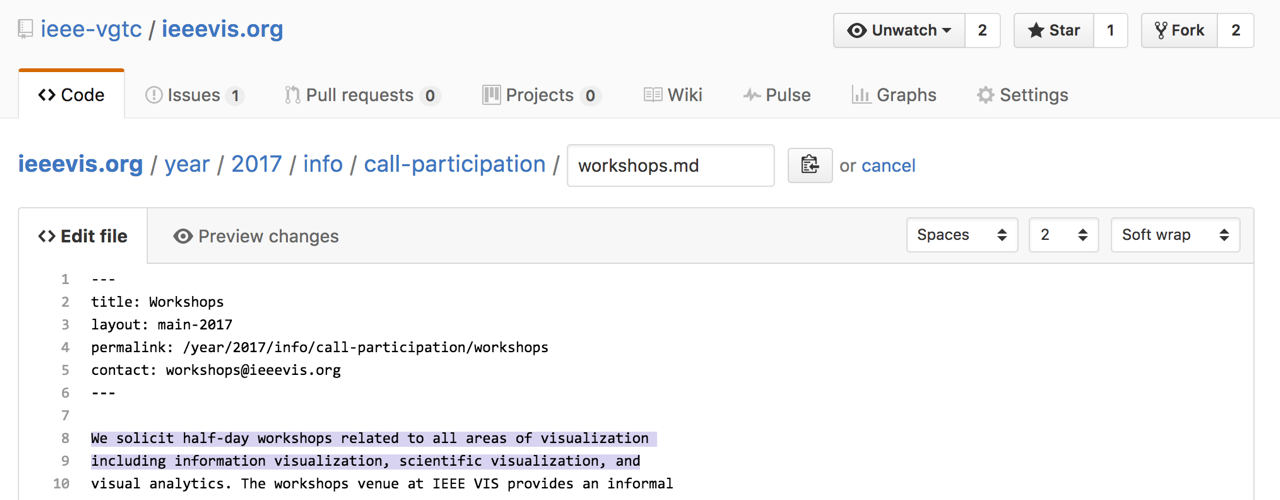View the Pulse tab
This screenshot has width=1280, height=500.
click(x=777, y=95)
